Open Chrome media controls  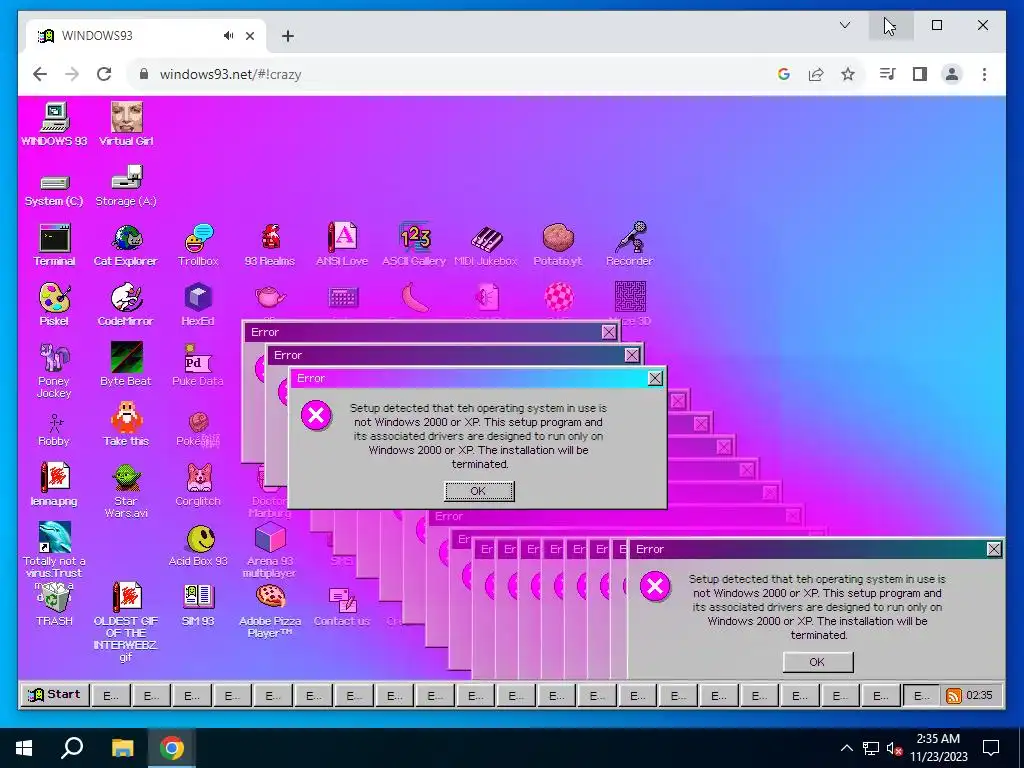pyautogui.click(x=887, y=74)
